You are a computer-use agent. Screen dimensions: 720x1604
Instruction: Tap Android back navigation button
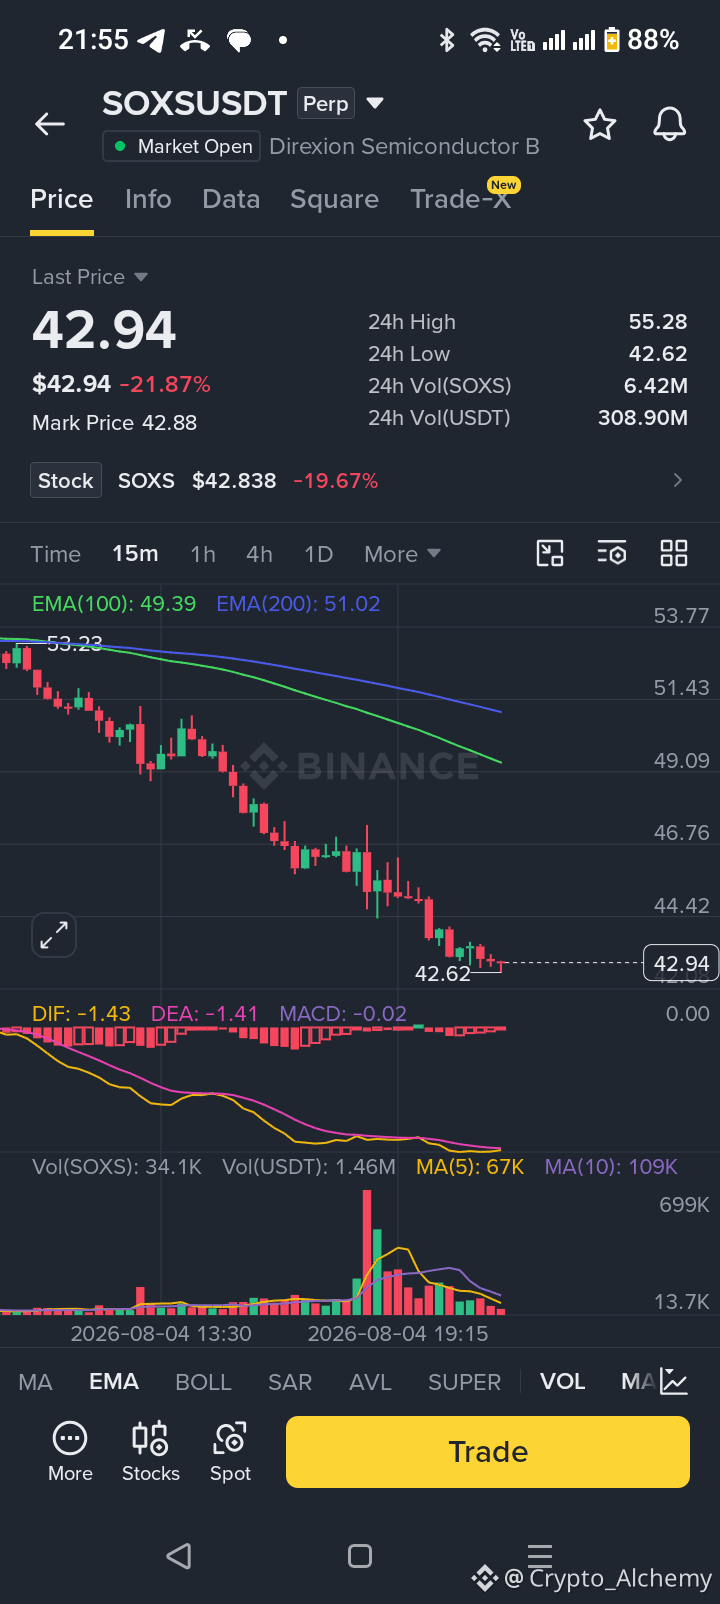click(179, 1555)
